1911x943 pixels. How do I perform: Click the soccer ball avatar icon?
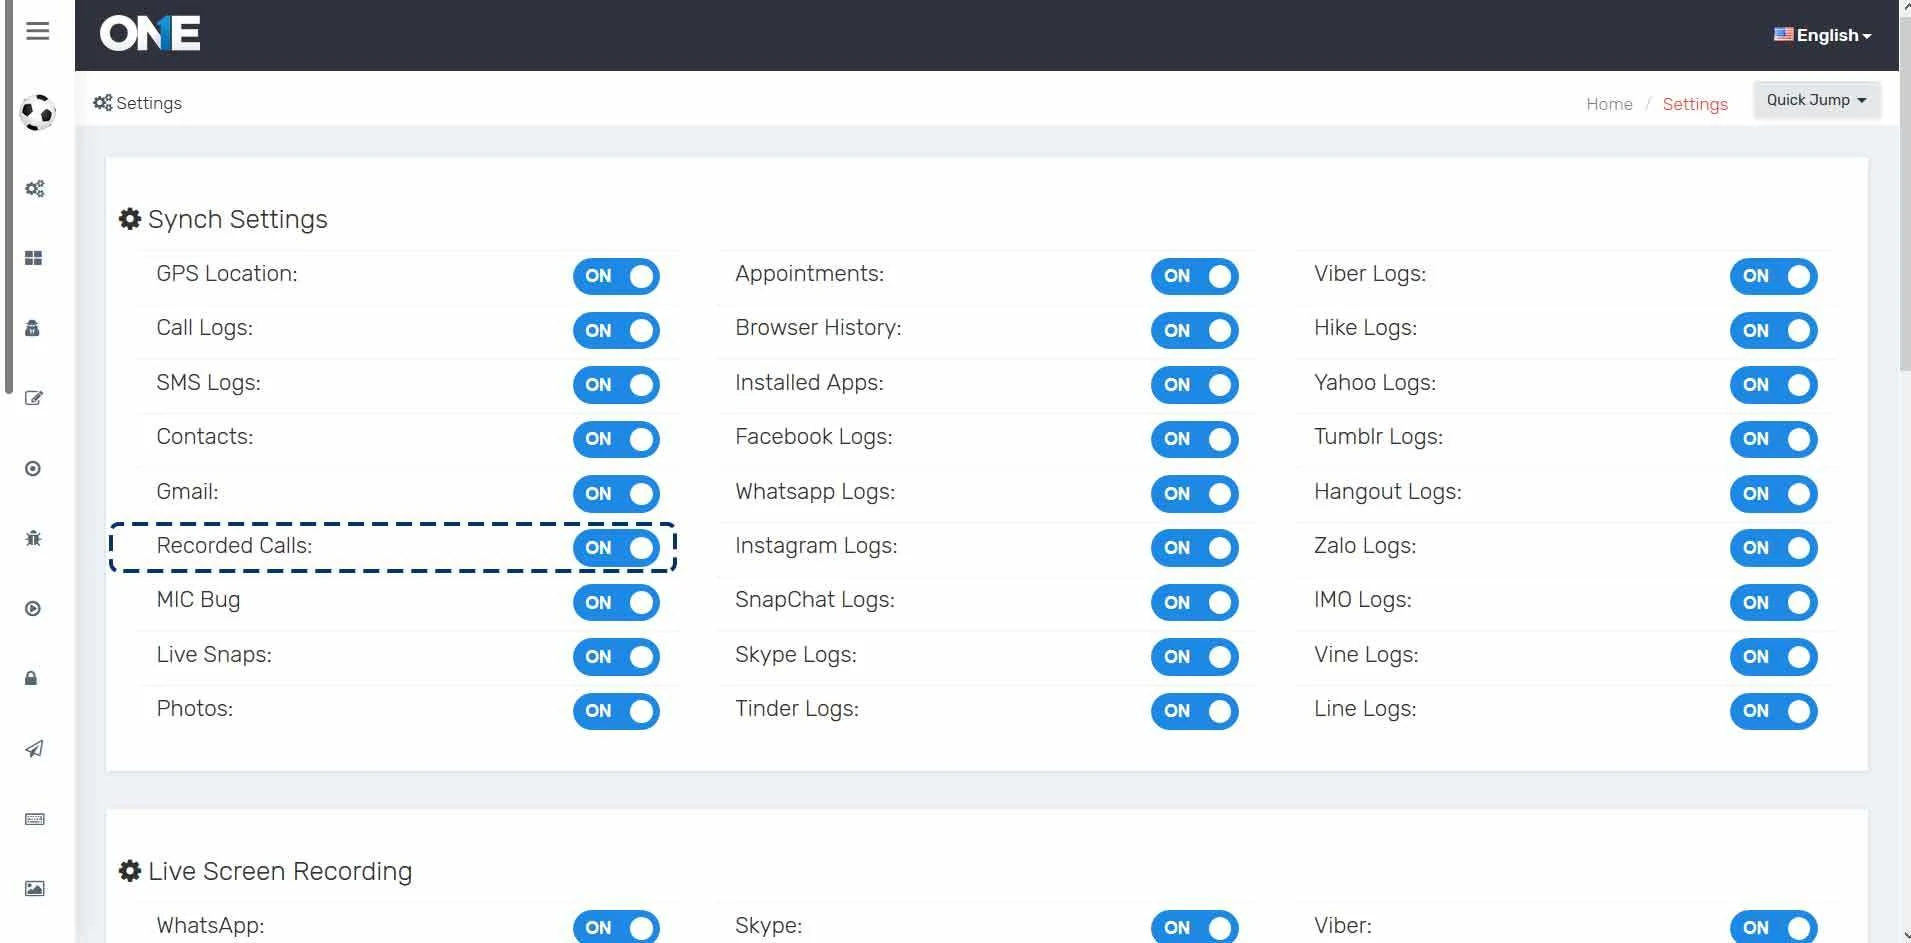tap(37, 112)
